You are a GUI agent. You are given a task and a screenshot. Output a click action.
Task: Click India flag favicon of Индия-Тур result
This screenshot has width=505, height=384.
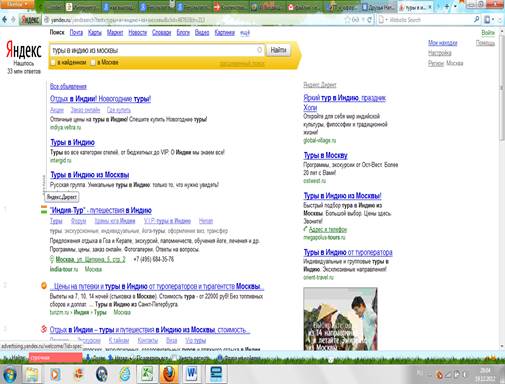44,210
